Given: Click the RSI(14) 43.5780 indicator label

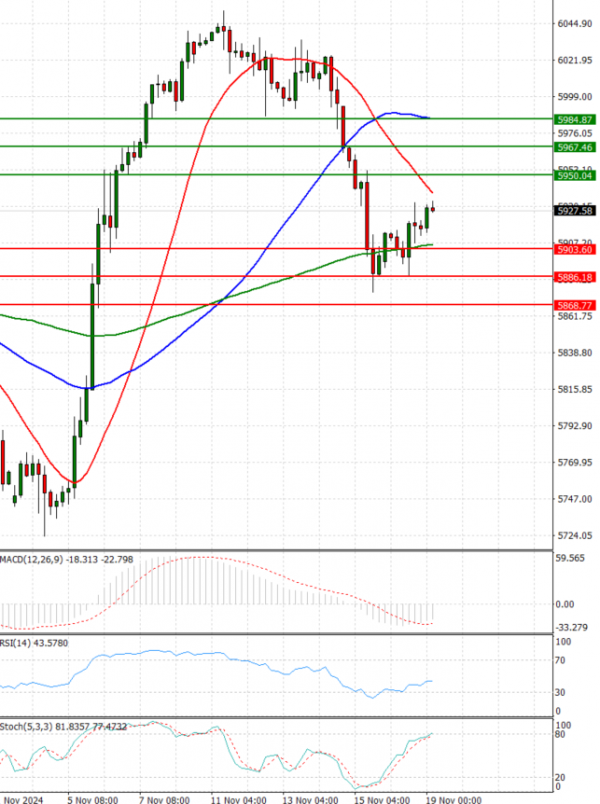Looking at the screenshot, I should click(x=34, y=642).
